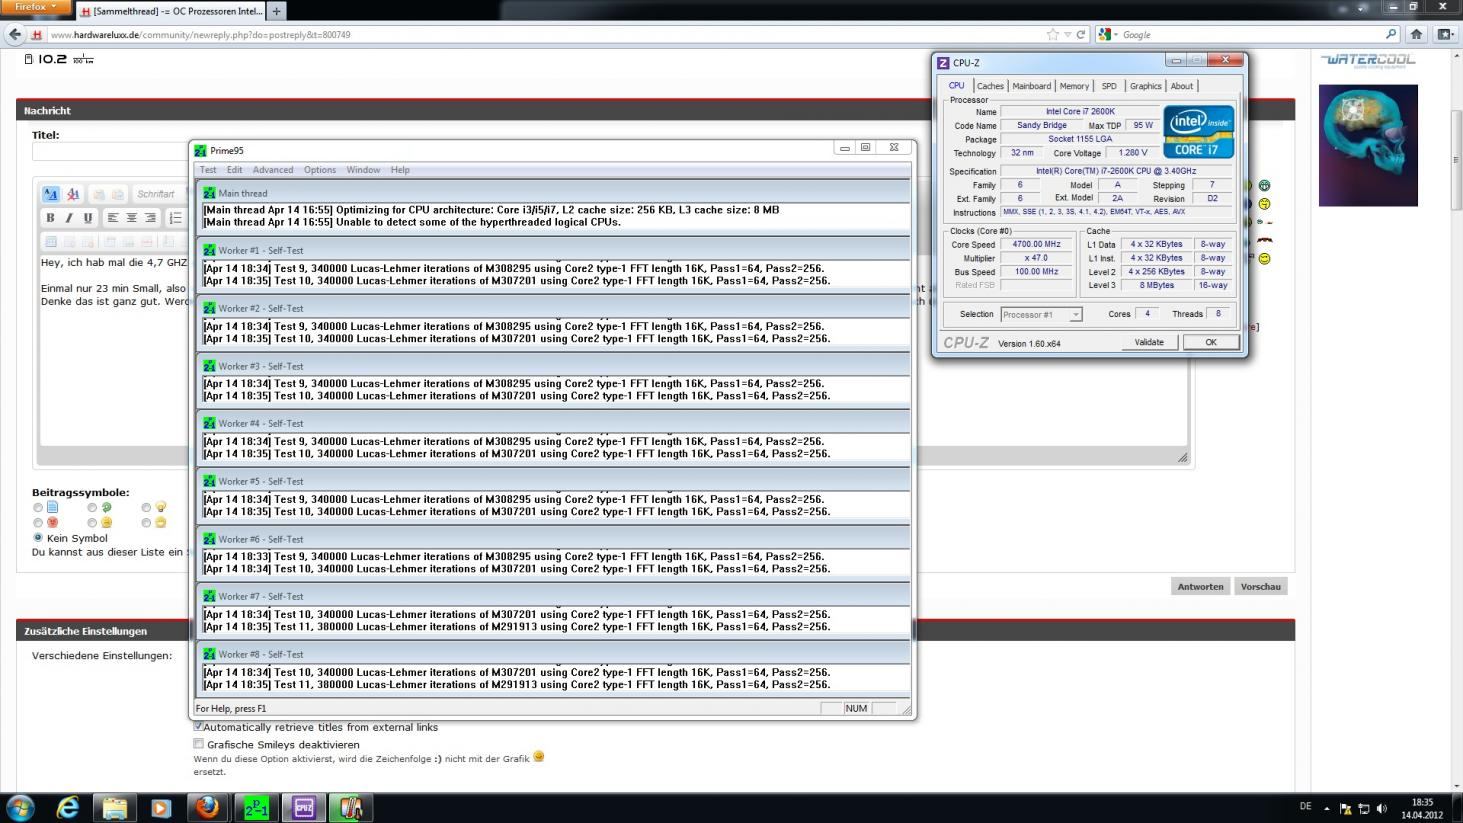Open a new Firefox tab with the plus button
Viewport: 1463px width, 823px height.
pos(276,11)
